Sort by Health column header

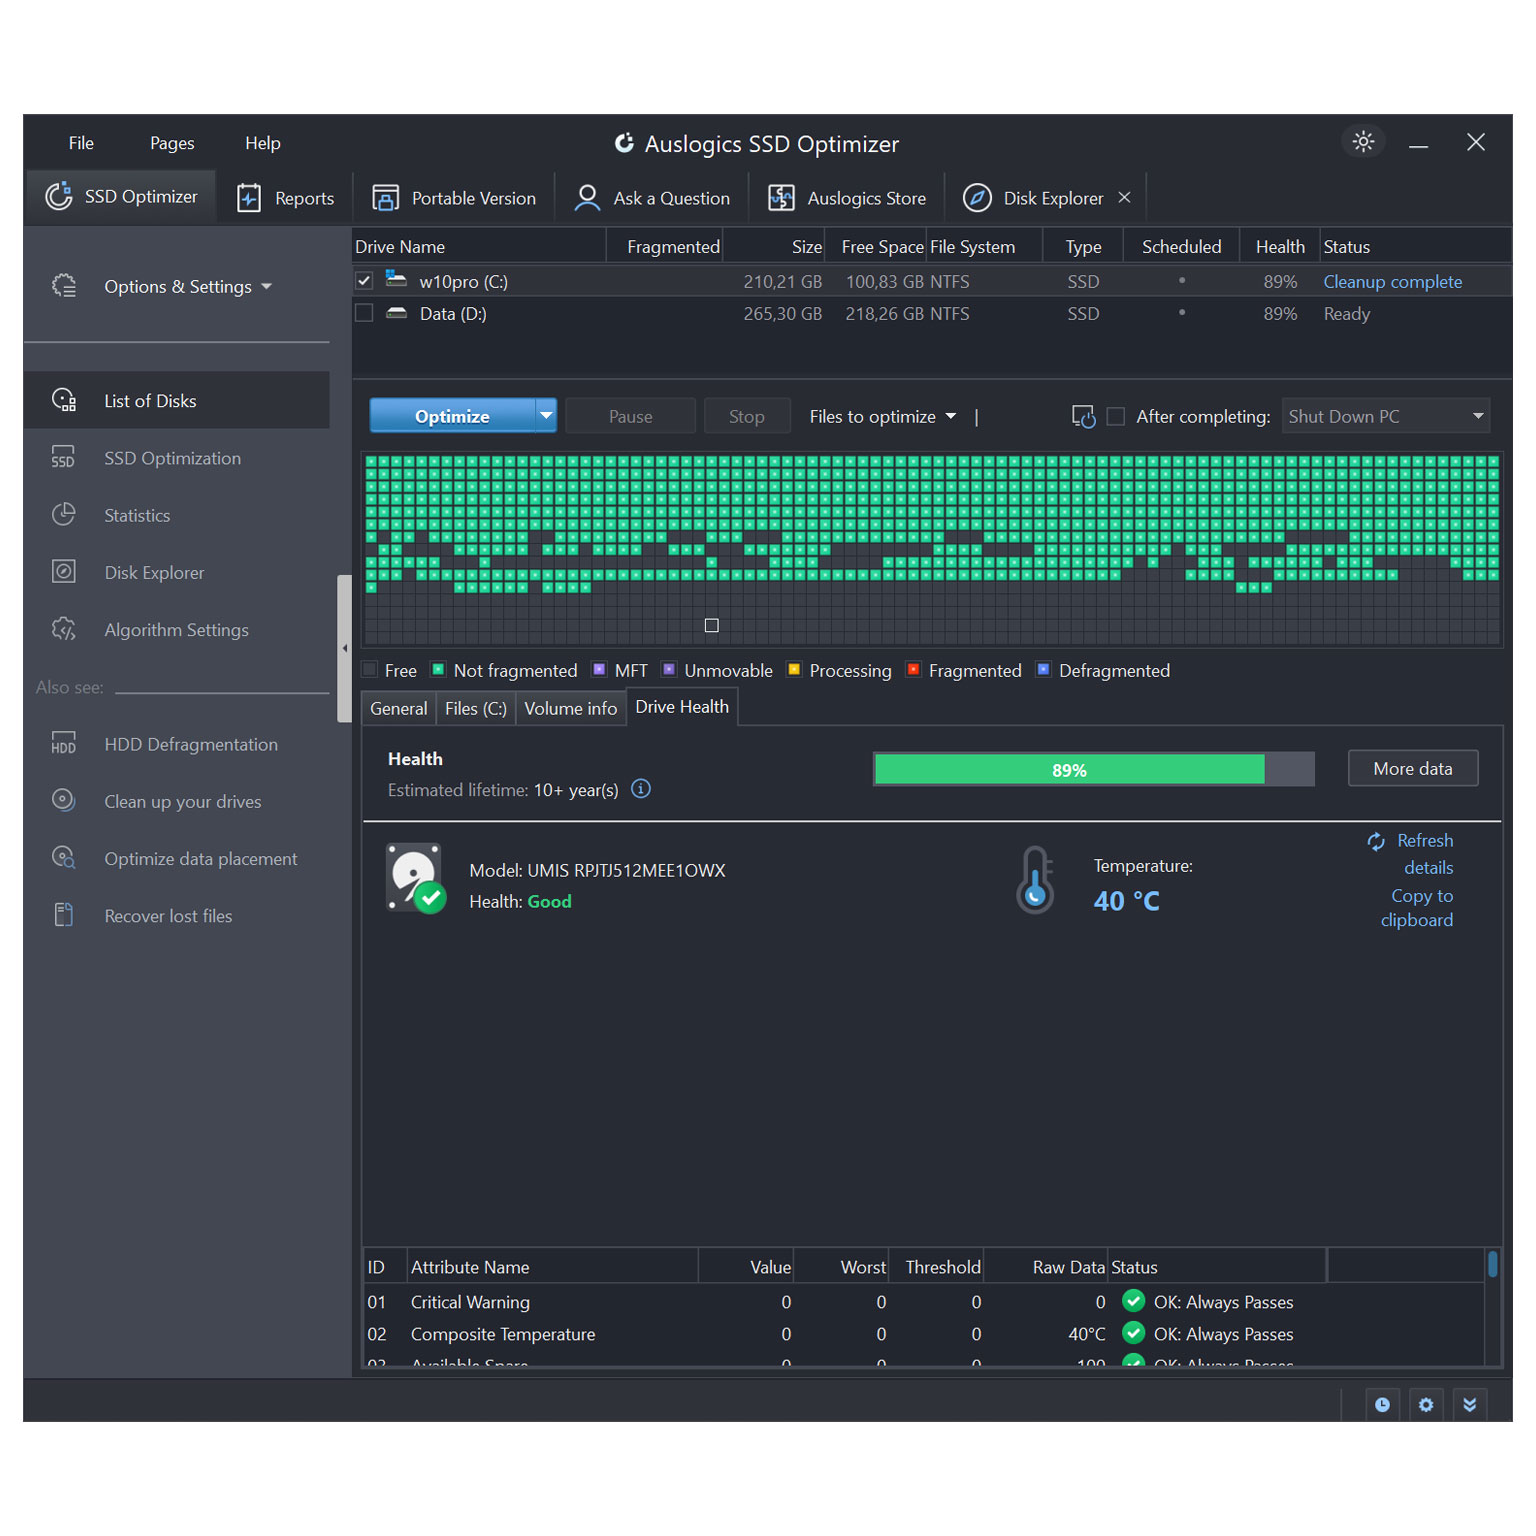tap(1280, 247)
